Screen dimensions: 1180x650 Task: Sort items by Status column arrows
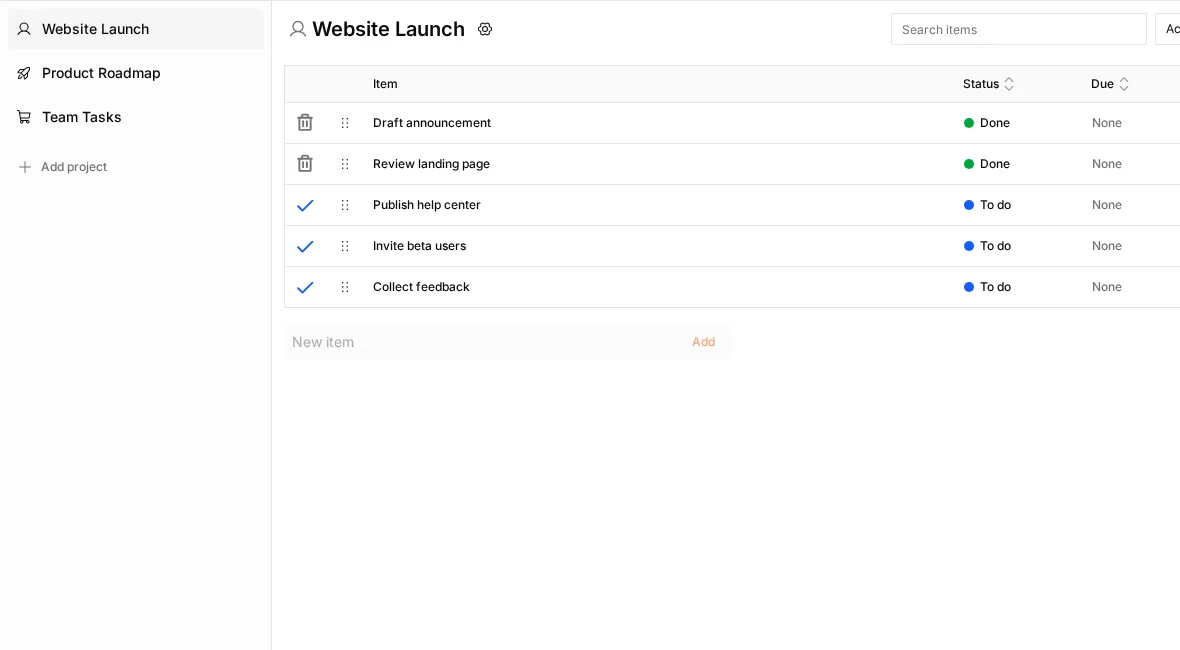(x=1009, y=84)
